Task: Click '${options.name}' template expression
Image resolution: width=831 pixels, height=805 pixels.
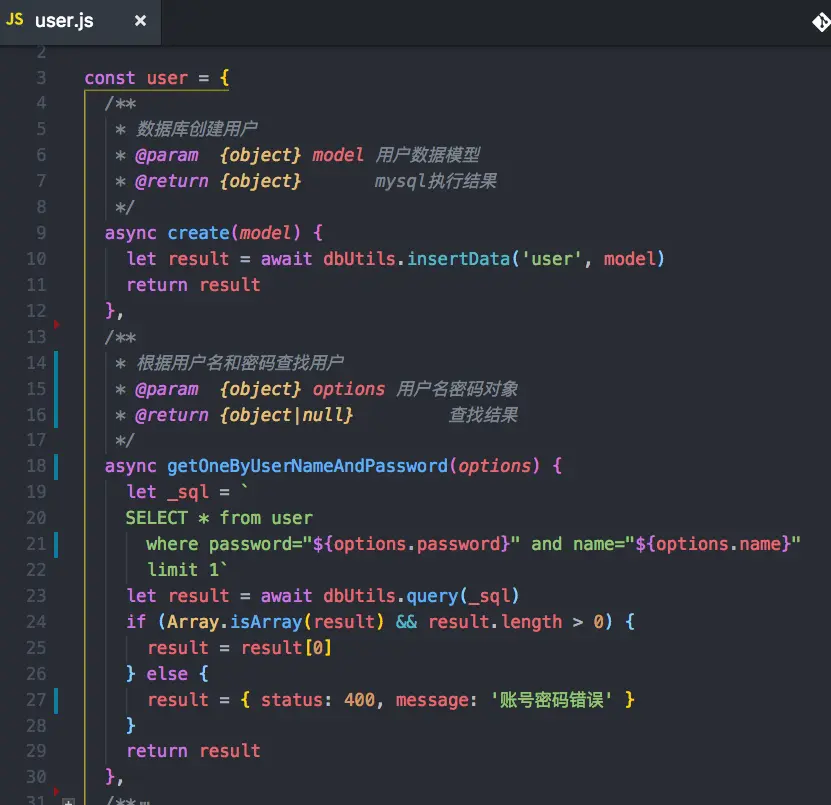Action: point(713,544)
